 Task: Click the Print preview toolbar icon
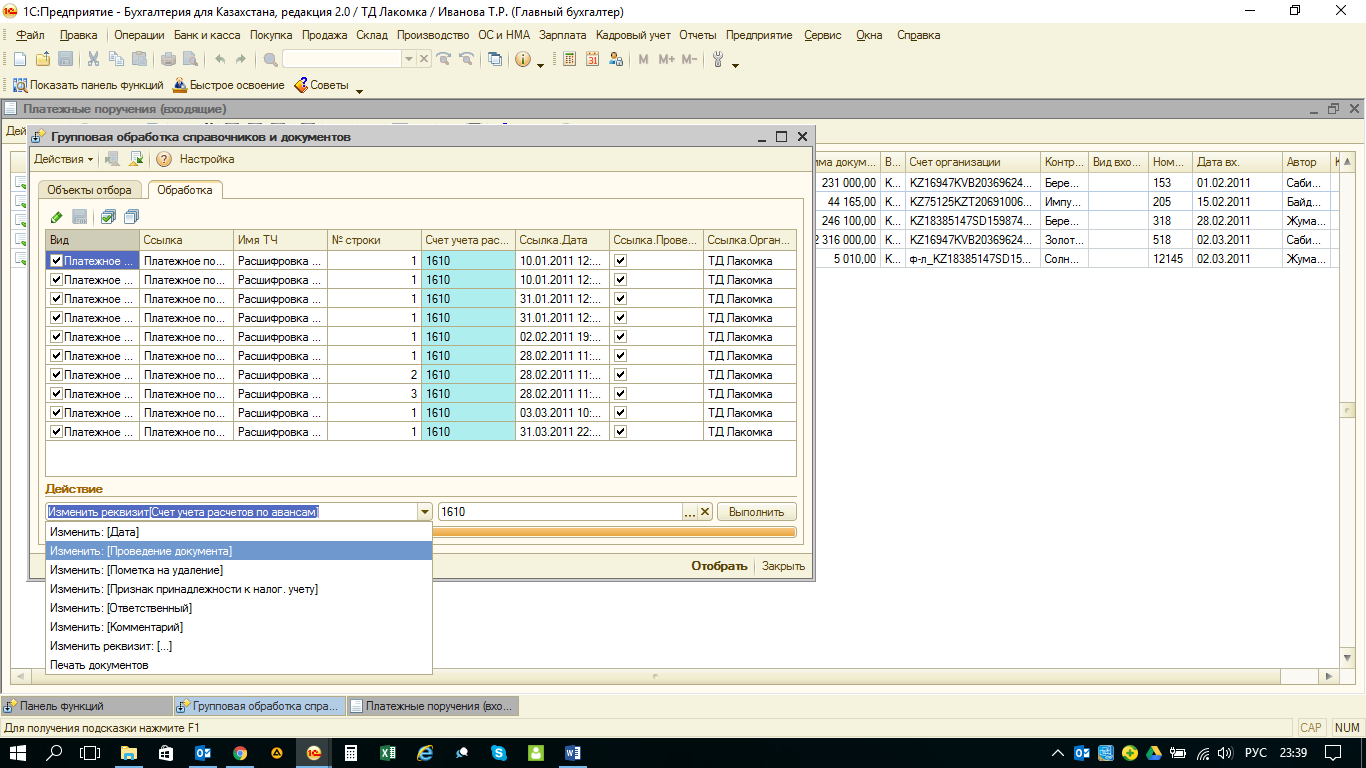(190, 60)
